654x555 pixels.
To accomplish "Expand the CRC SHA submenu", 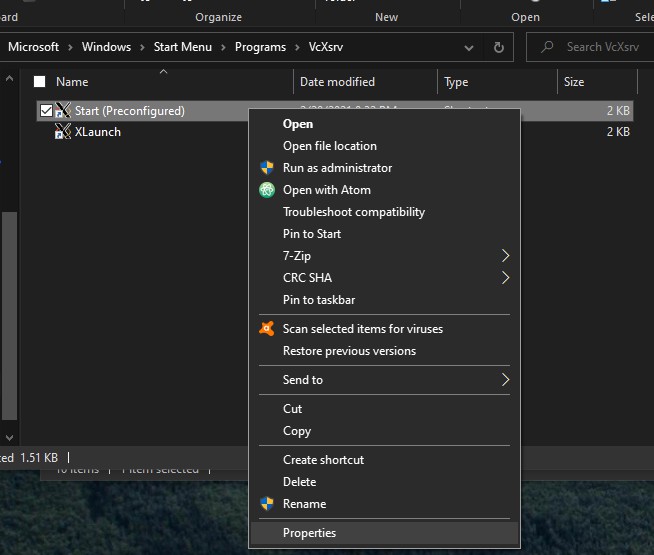I will 506,278.
